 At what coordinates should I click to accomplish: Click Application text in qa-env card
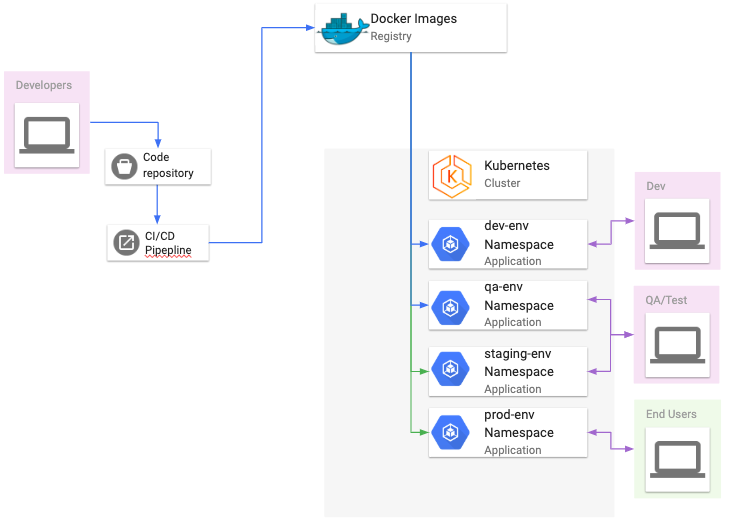click(x=513, y=322)
